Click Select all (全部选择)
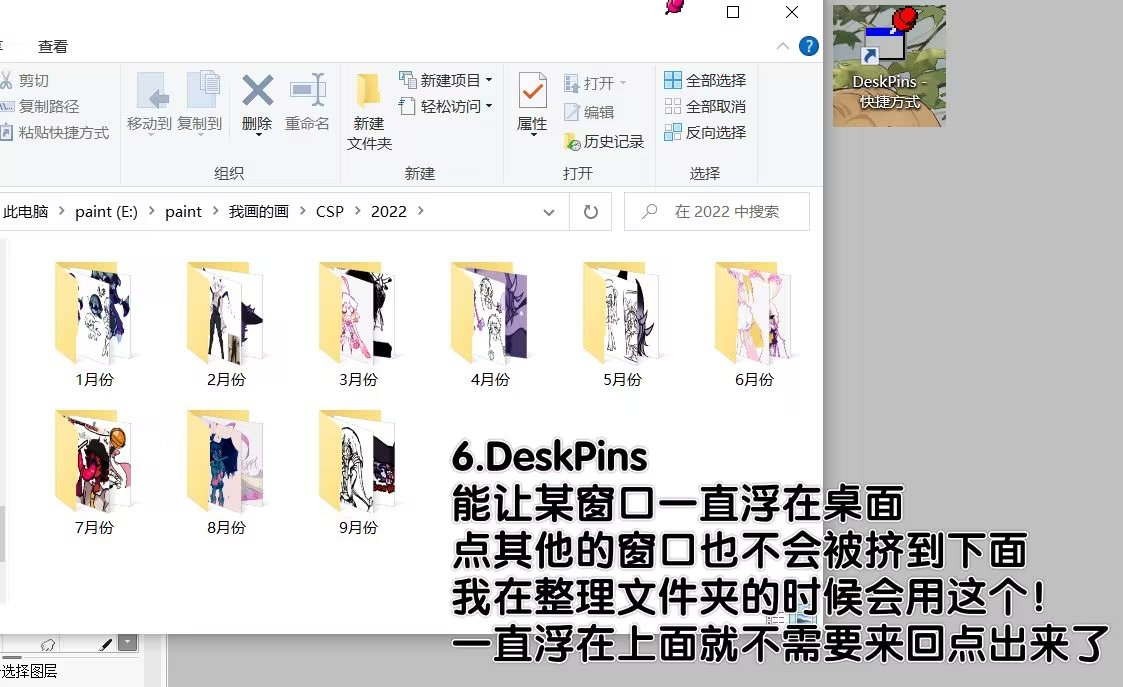The height and width of the screenshot is (687, 1123). pyautogui.click(x=705, y=80)
